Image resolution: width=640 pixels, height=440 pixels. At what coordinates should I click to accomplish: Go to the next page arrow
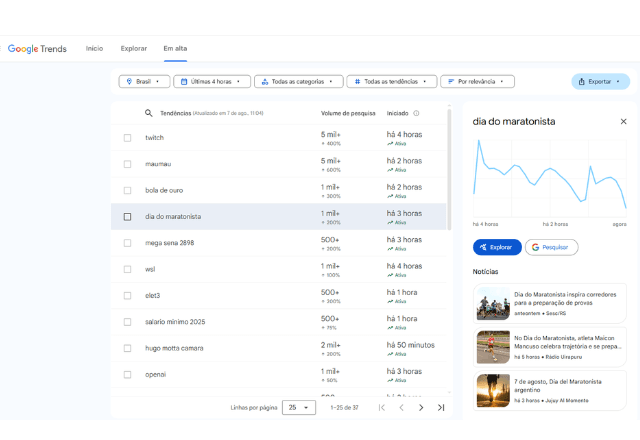pos(421,407)
